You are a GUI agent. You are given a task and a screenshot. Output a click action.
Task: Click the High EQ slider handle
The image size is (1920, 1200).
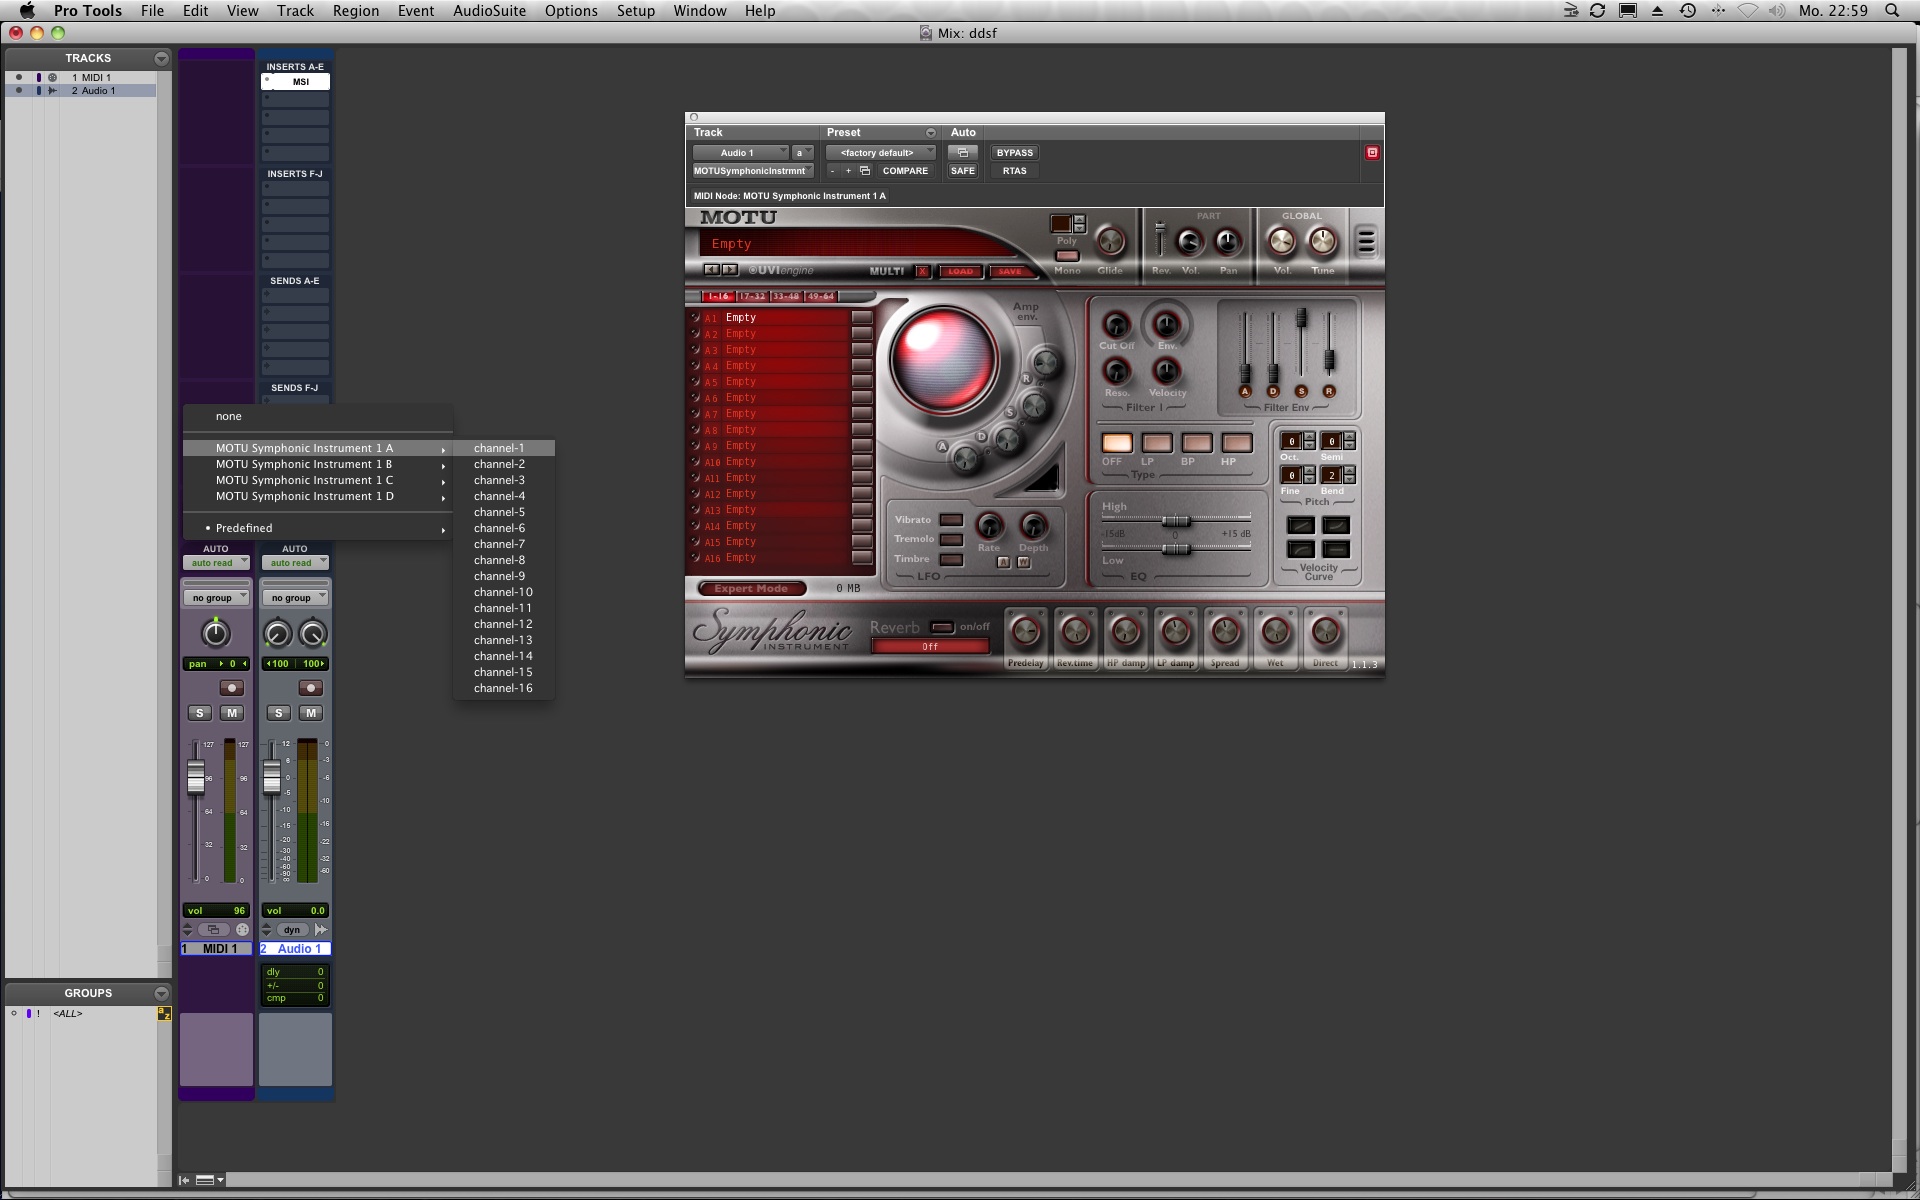pos(1176,521)
